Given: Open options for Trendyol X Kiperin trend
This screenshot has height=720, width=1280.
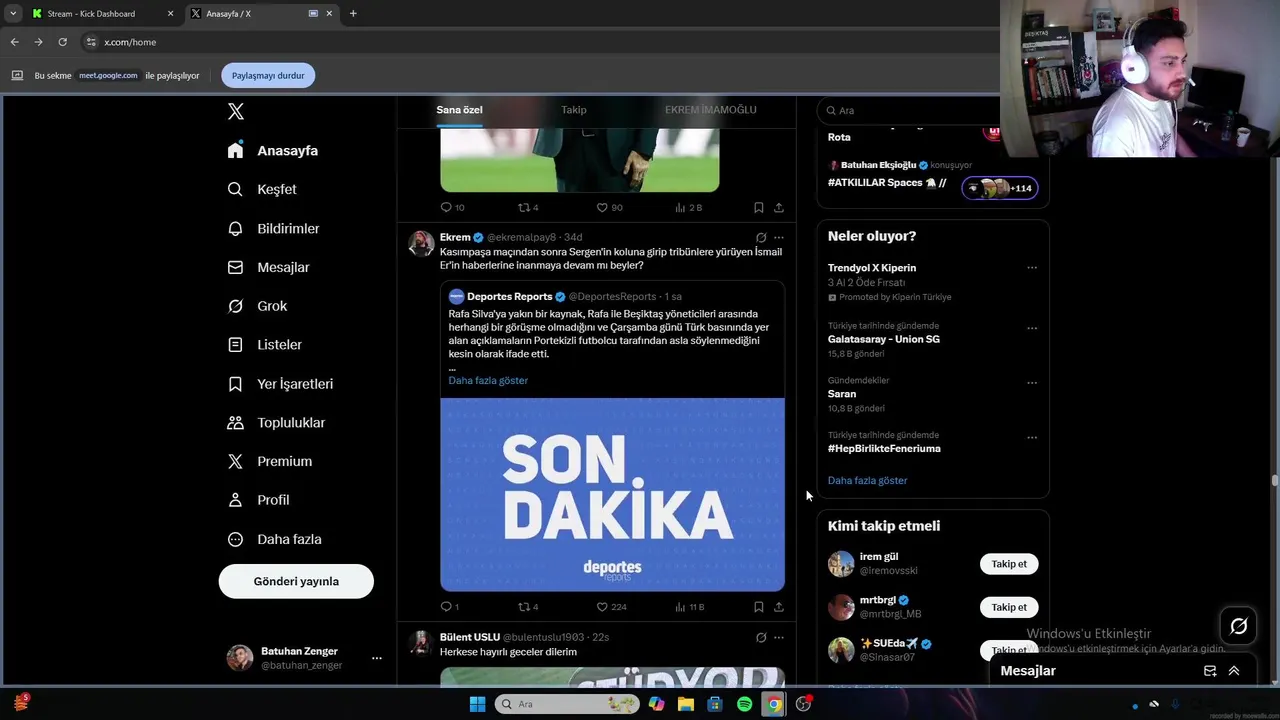Looking at the screenshot, I should click(x=1032, y=268).
